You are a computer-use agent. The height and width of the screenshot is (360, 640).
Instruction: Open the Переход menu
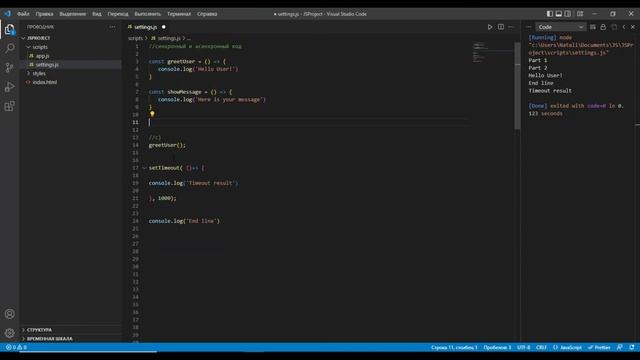pyautogui.click(x=118, y=13)
